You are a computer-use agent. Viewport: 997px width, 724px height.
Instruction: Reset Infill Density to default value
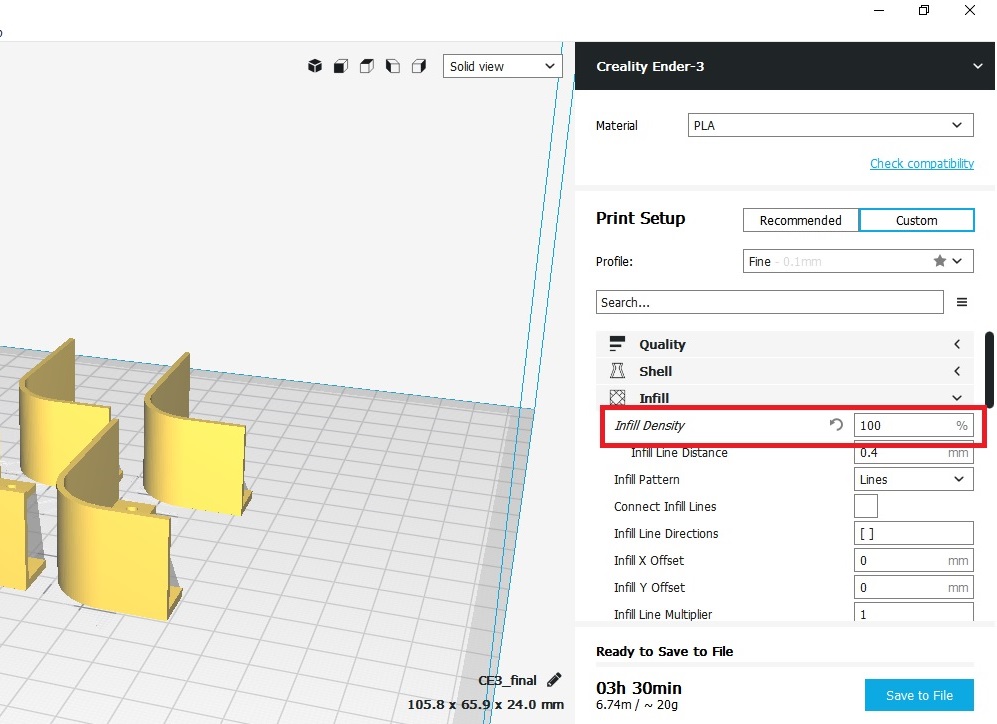tap(835, 424)
